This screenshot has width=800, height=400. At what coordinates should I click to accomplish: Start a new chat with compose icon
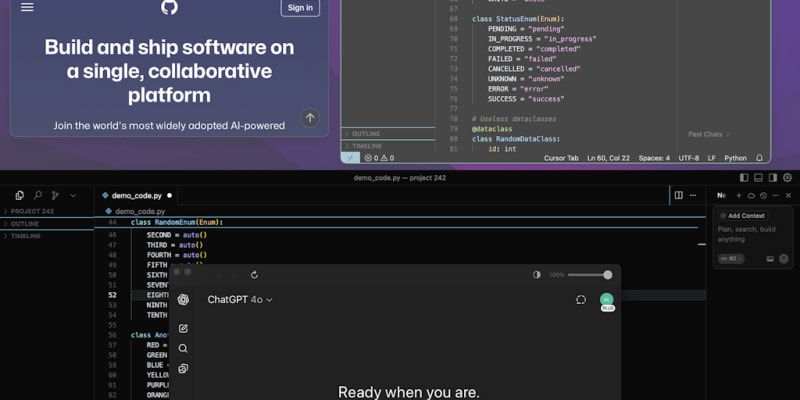(x=183, y=329)
